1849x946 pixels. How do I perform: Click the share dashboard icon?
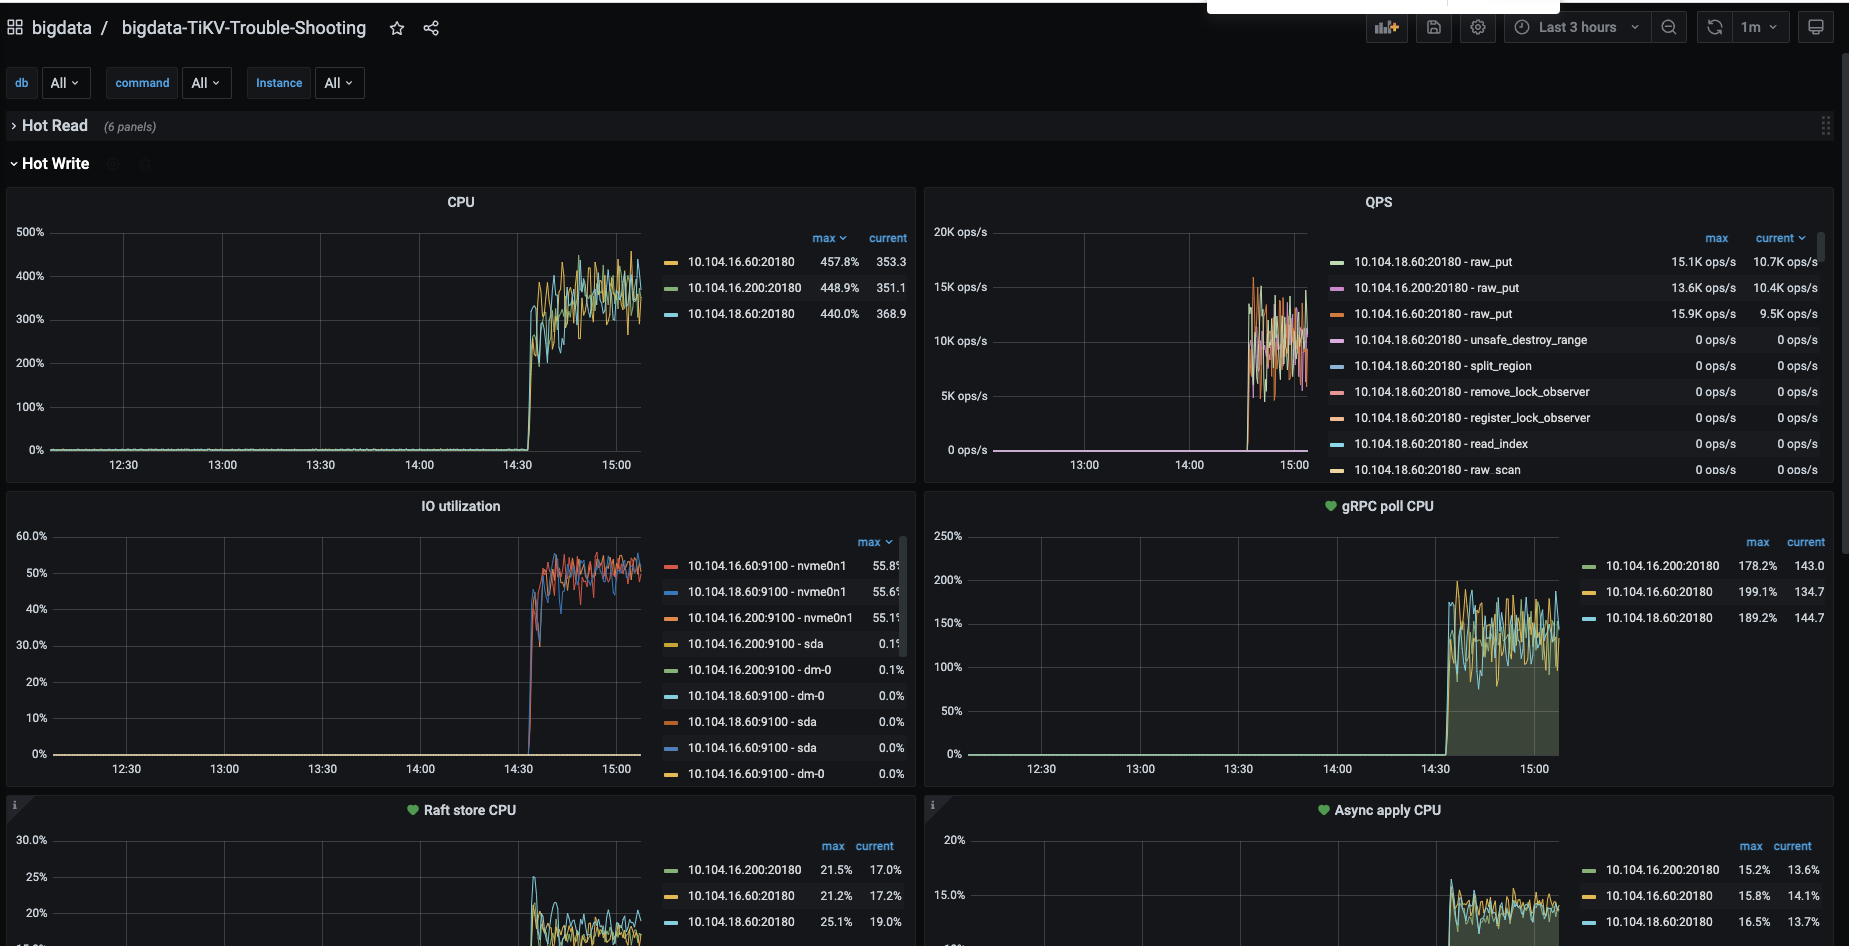431,28
